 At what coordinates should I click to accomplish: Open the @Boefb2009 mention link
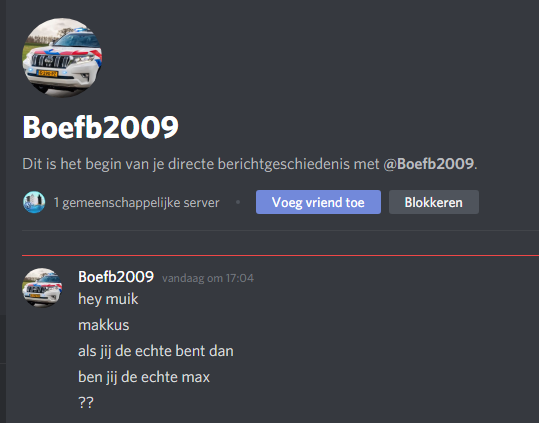429,164
